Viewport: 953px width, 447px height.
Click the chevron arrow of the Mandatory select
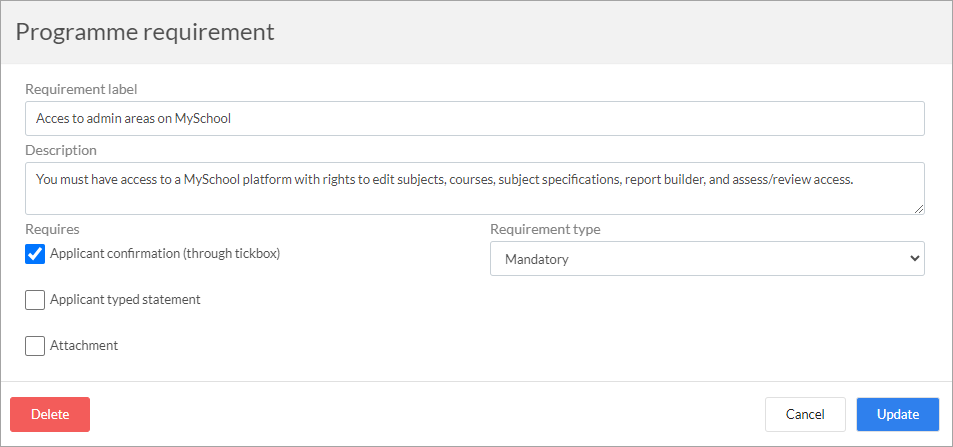(x=913, y=258)
